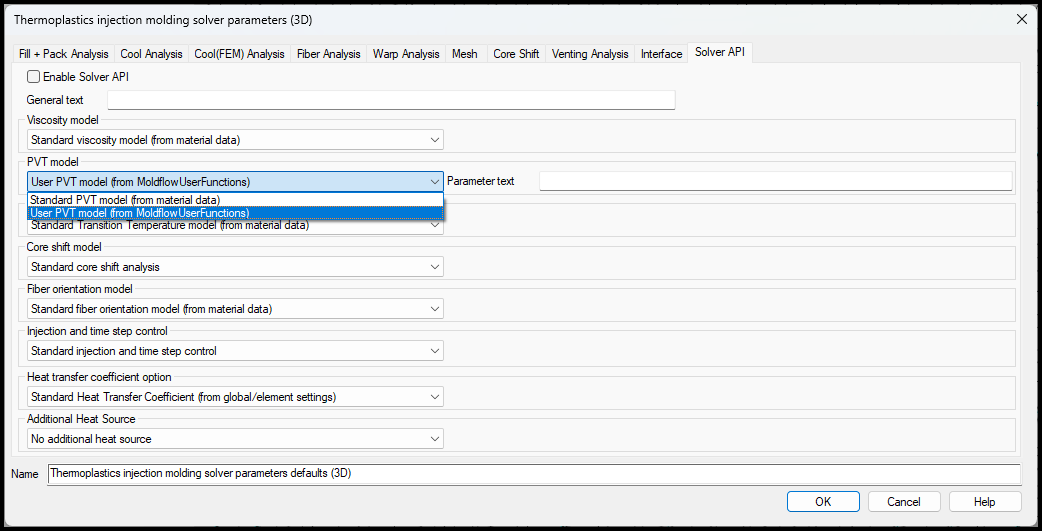
Task: Enable the Solver API checkbox
Action: [33, 76]
